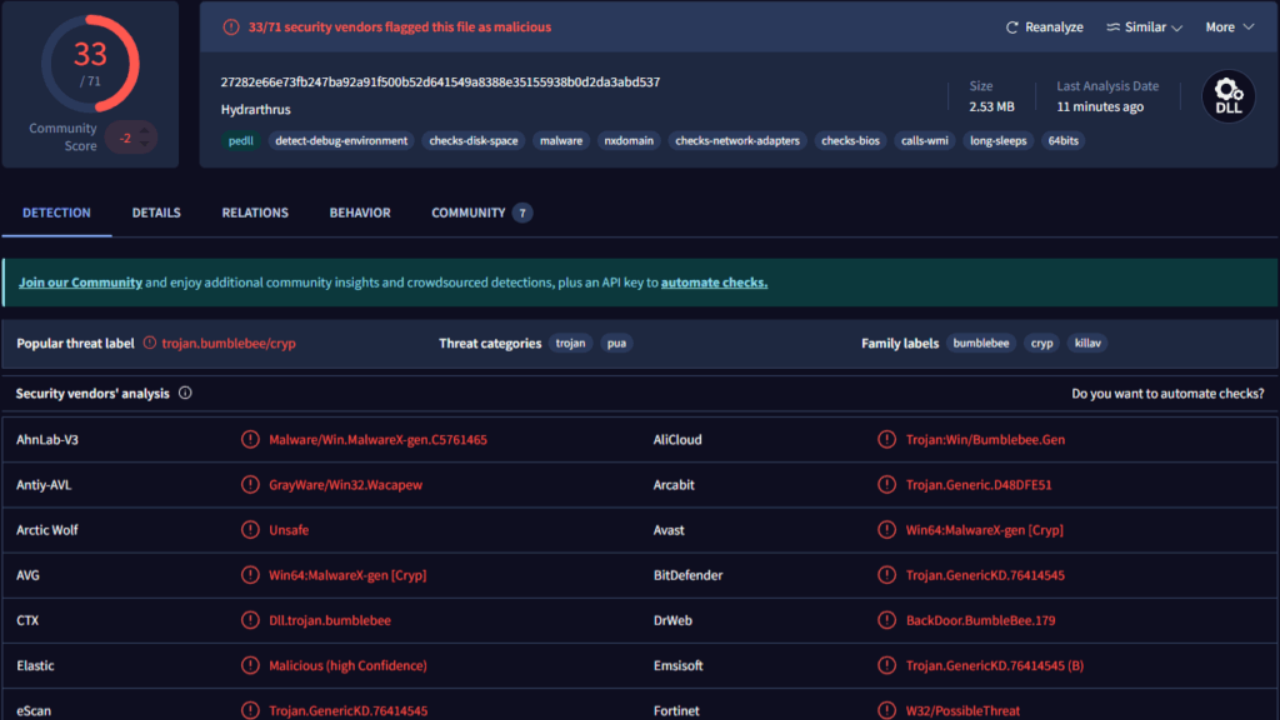Click the alert icon in the Arcabit result
This screenshot has height=720, width=1280.
887,485
